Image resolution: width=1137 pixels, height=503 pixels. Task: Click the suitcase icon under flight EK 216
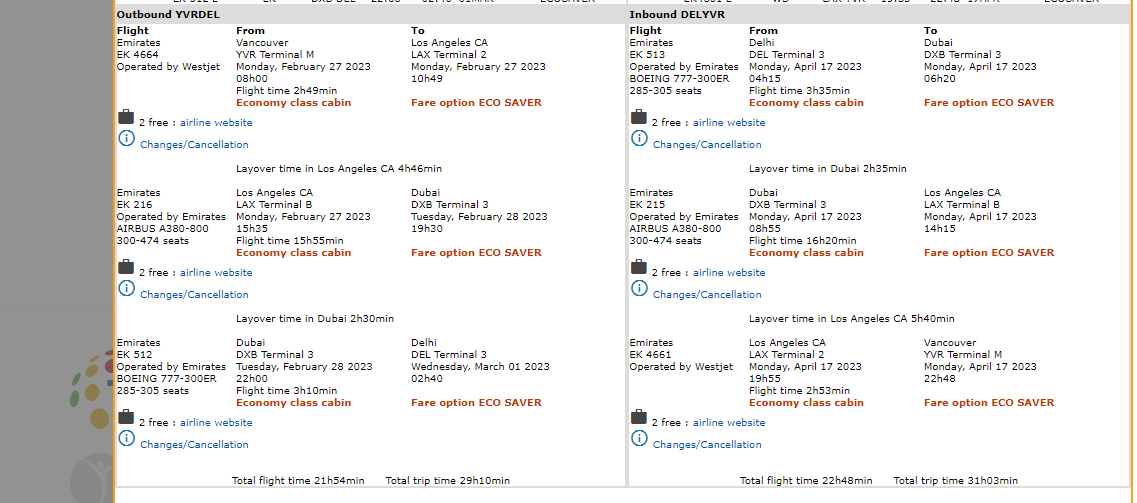pos(126,268)
